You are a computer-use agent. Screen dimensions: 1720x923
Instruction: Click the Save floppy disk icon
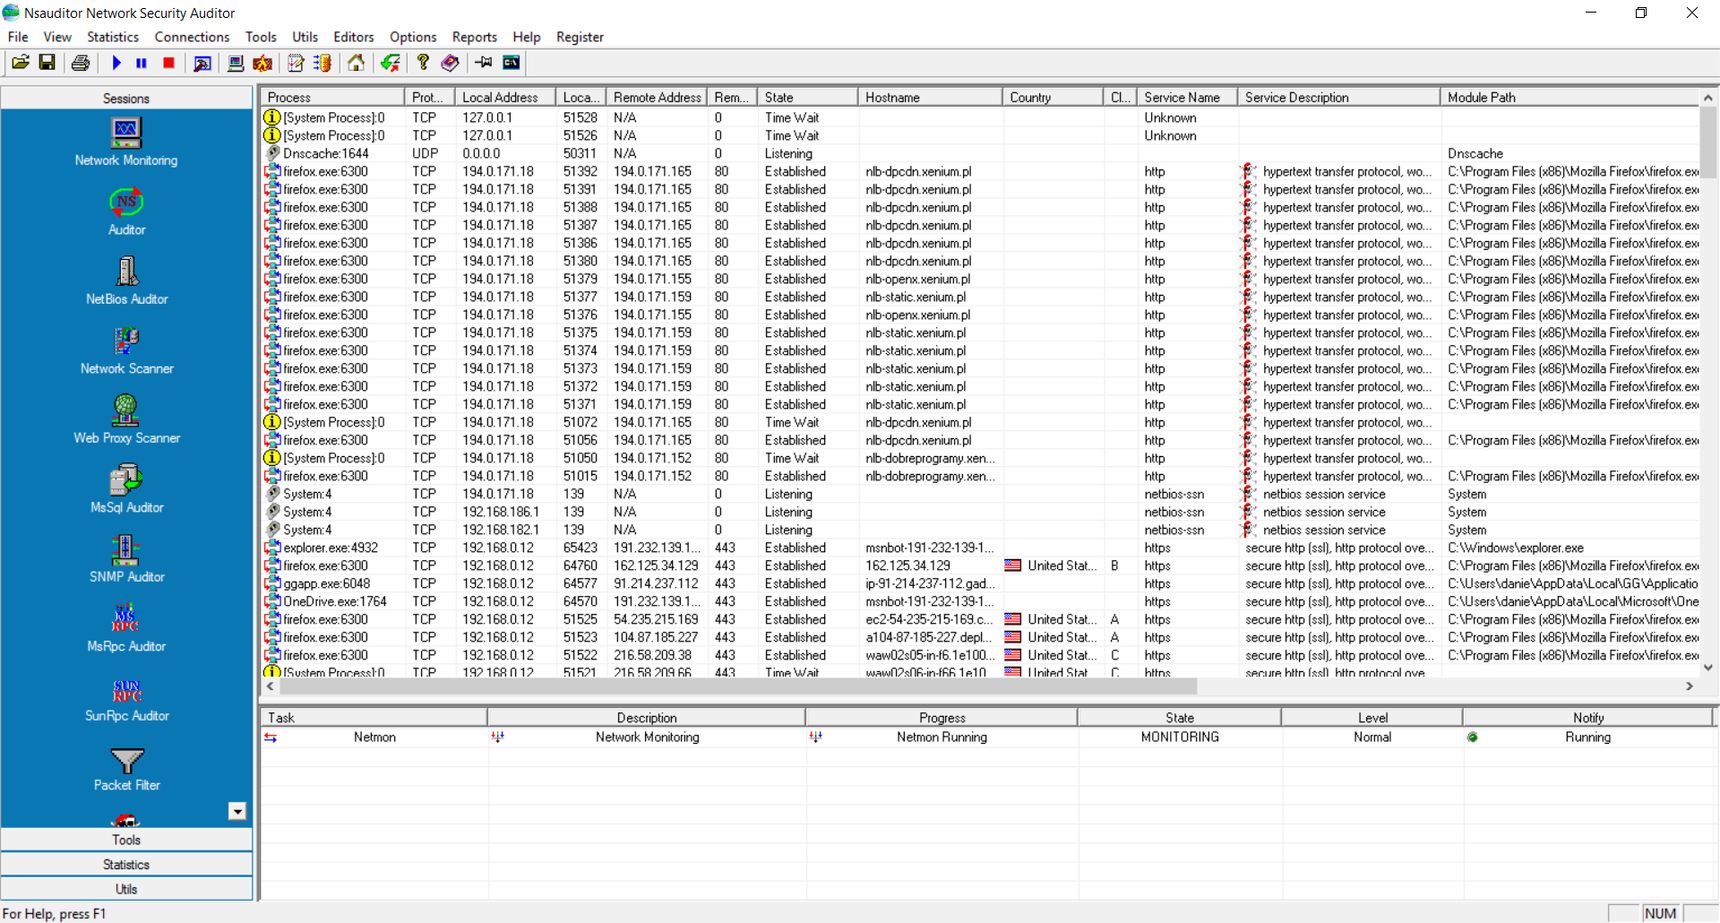(x=47, y=63)
